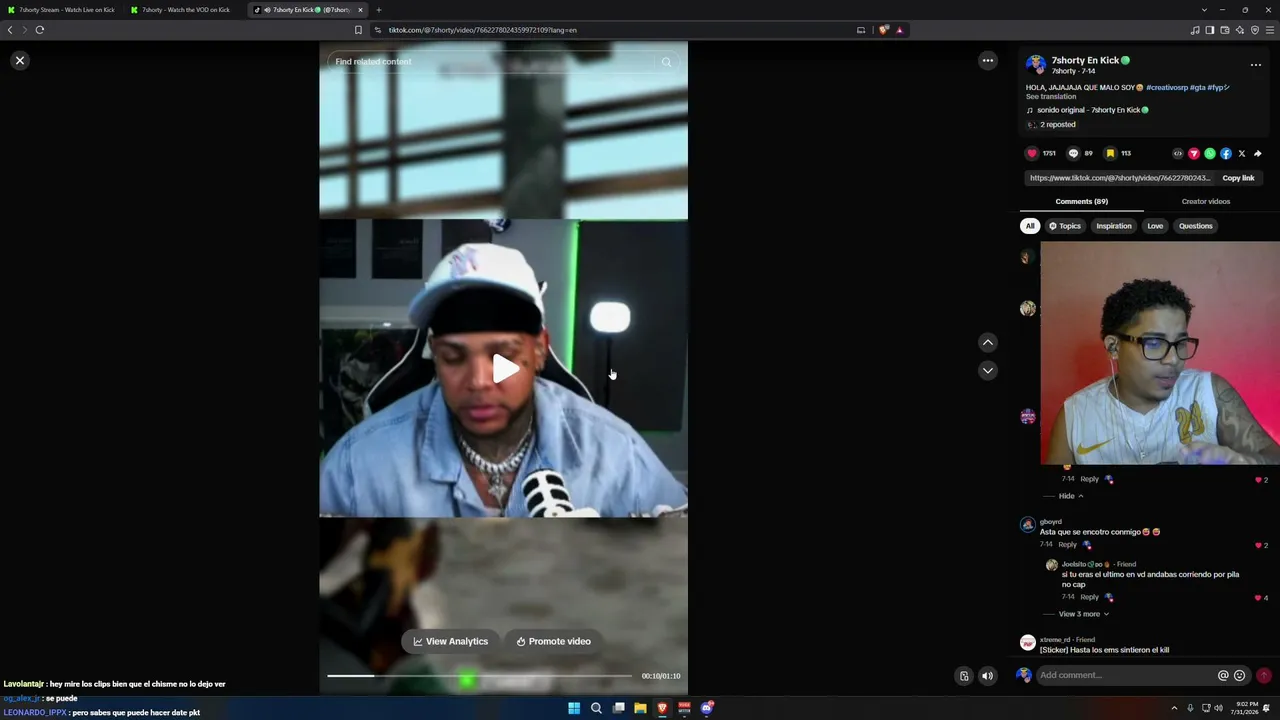Bookmark this page in address bar
The height and width of the screenshot is (720, 1280).
coord(358,30)
